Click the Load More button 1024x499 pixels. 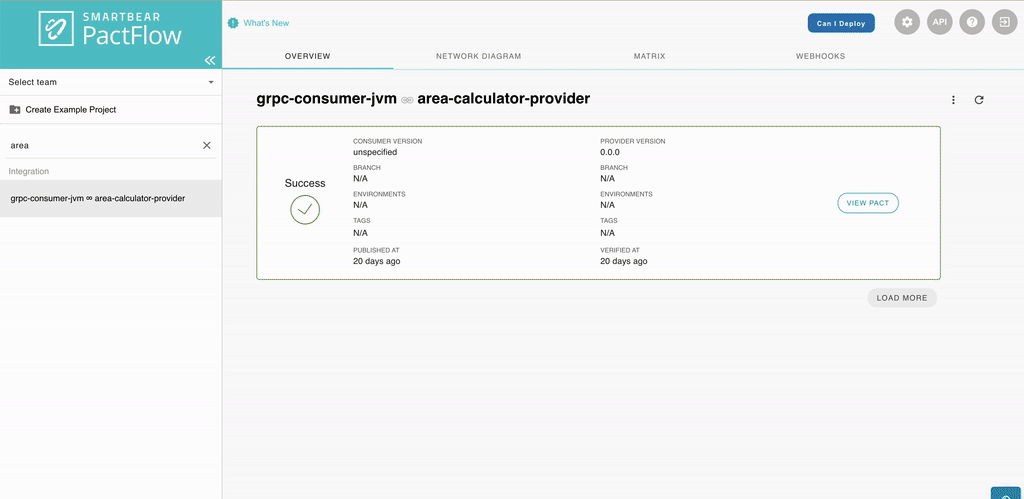point(902,298)
